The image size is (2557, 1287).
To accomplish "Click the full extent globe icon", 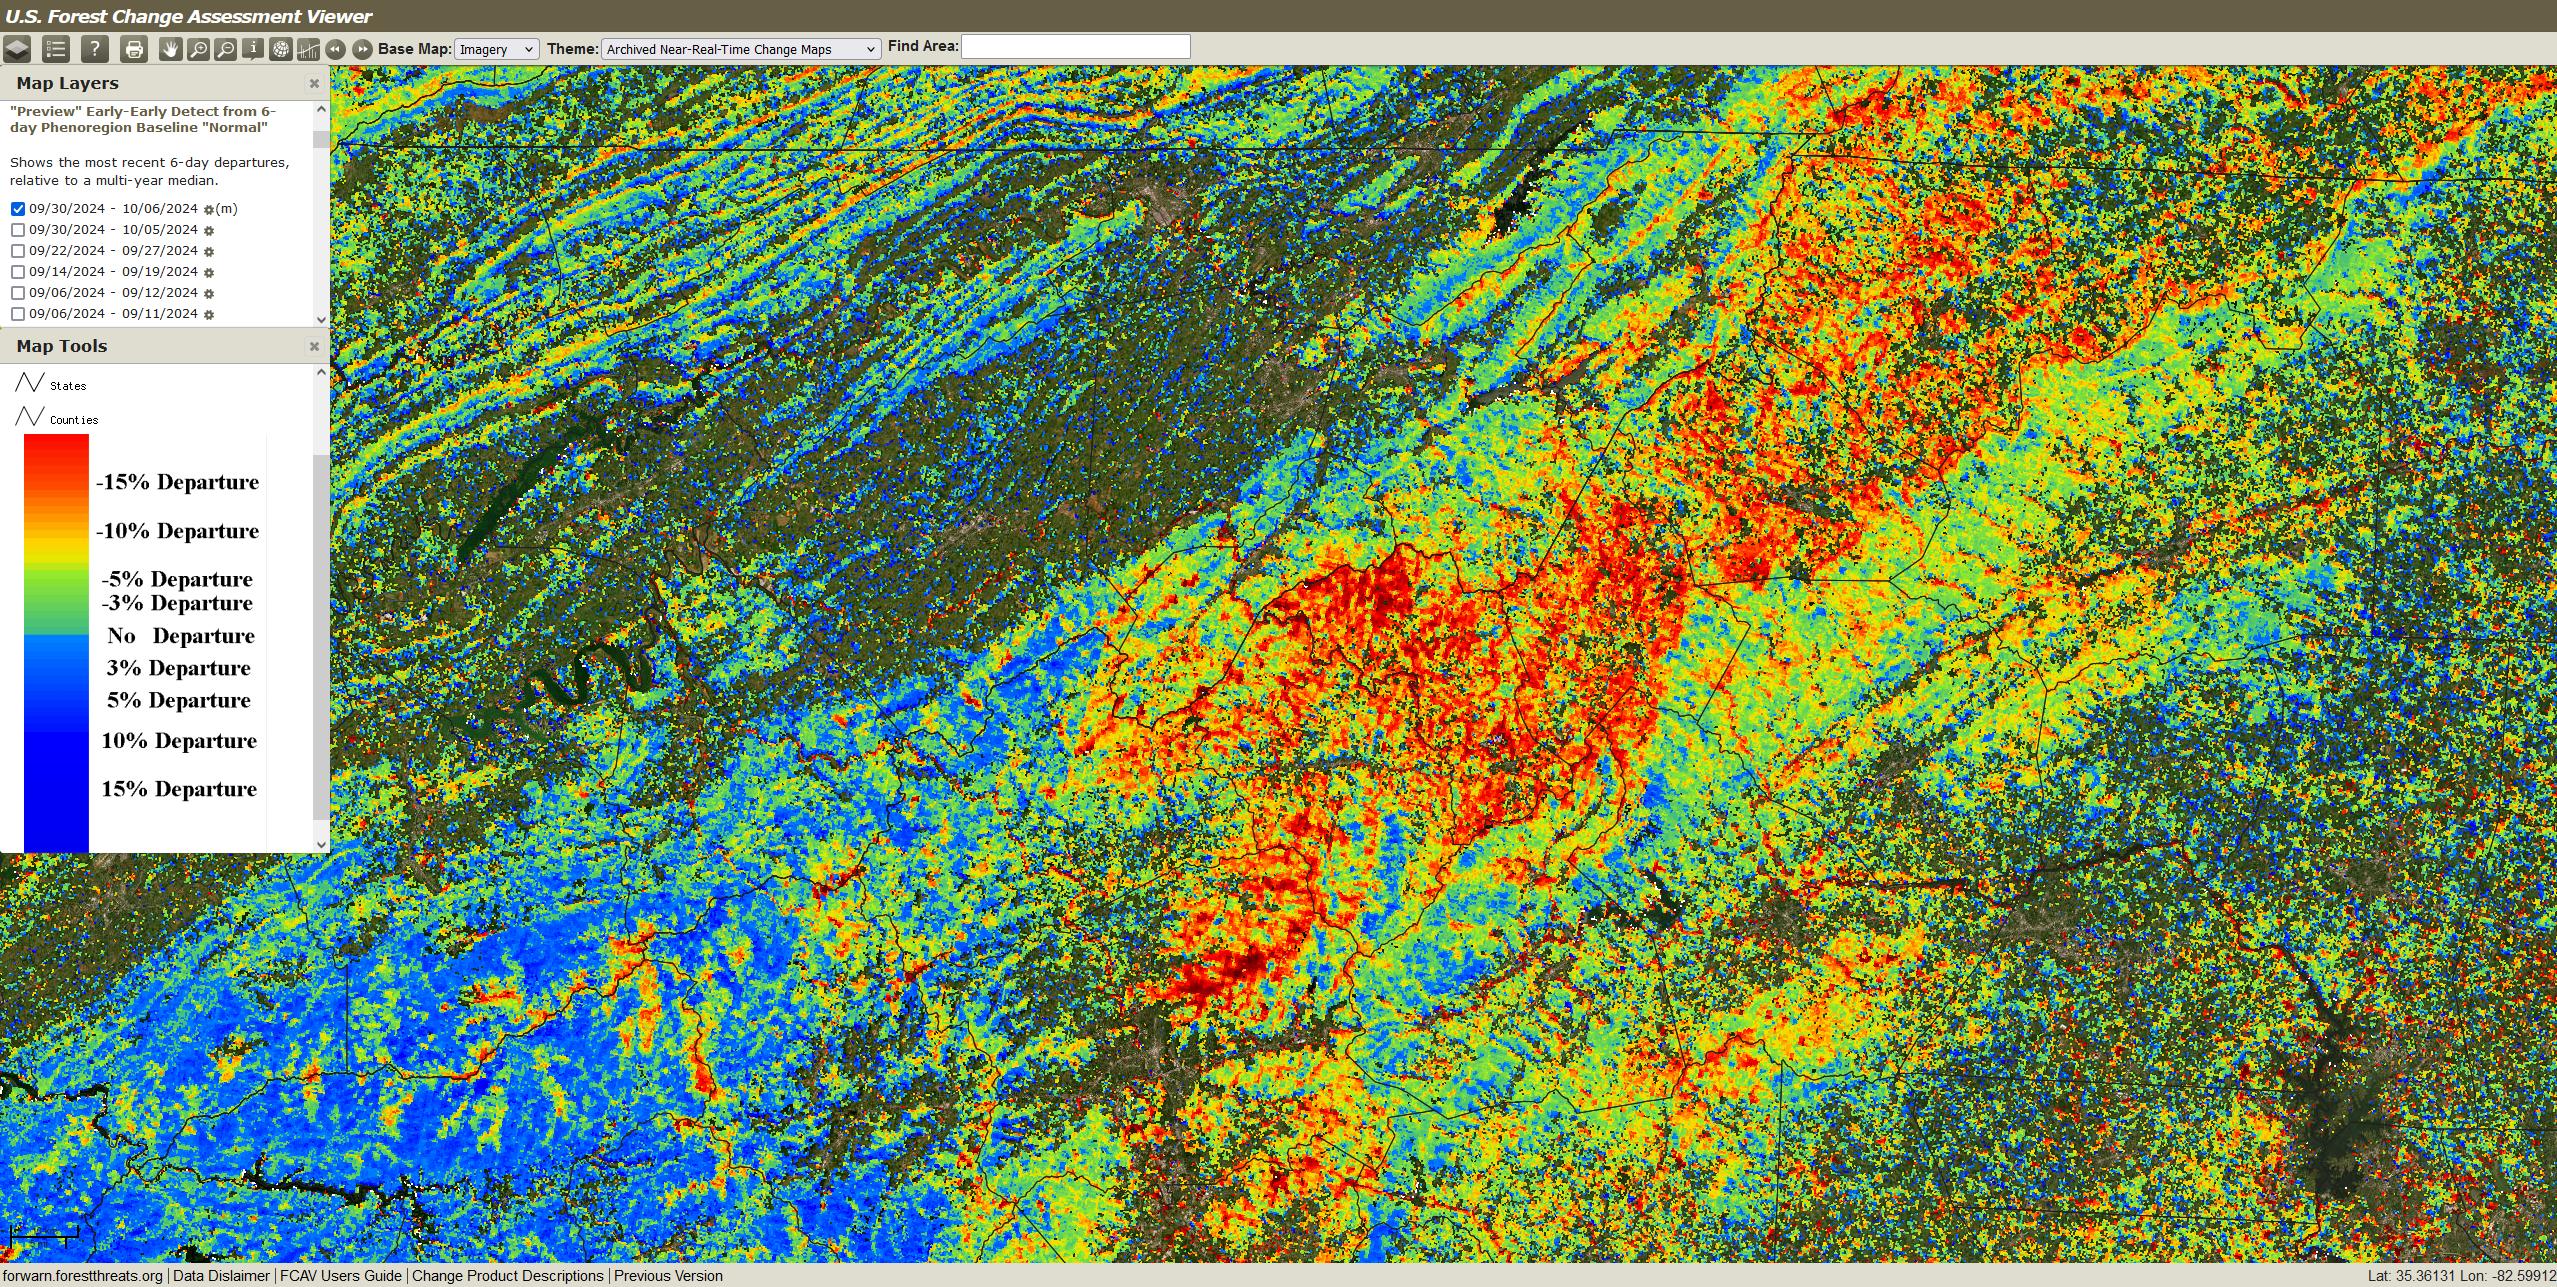I will pos(281,49).
